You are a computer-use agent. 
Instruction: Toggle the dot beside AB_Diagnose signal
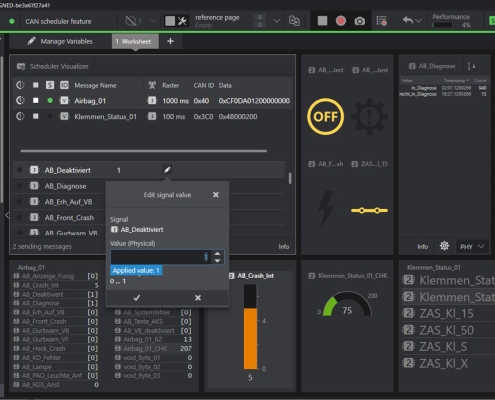pyautogui.click(x=19, y=186)
